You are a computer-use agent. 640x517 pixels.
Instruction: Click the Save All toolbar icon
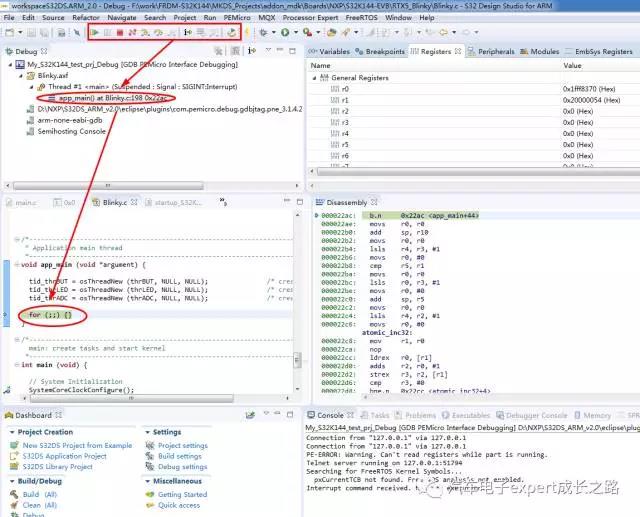tap(44, 32)
